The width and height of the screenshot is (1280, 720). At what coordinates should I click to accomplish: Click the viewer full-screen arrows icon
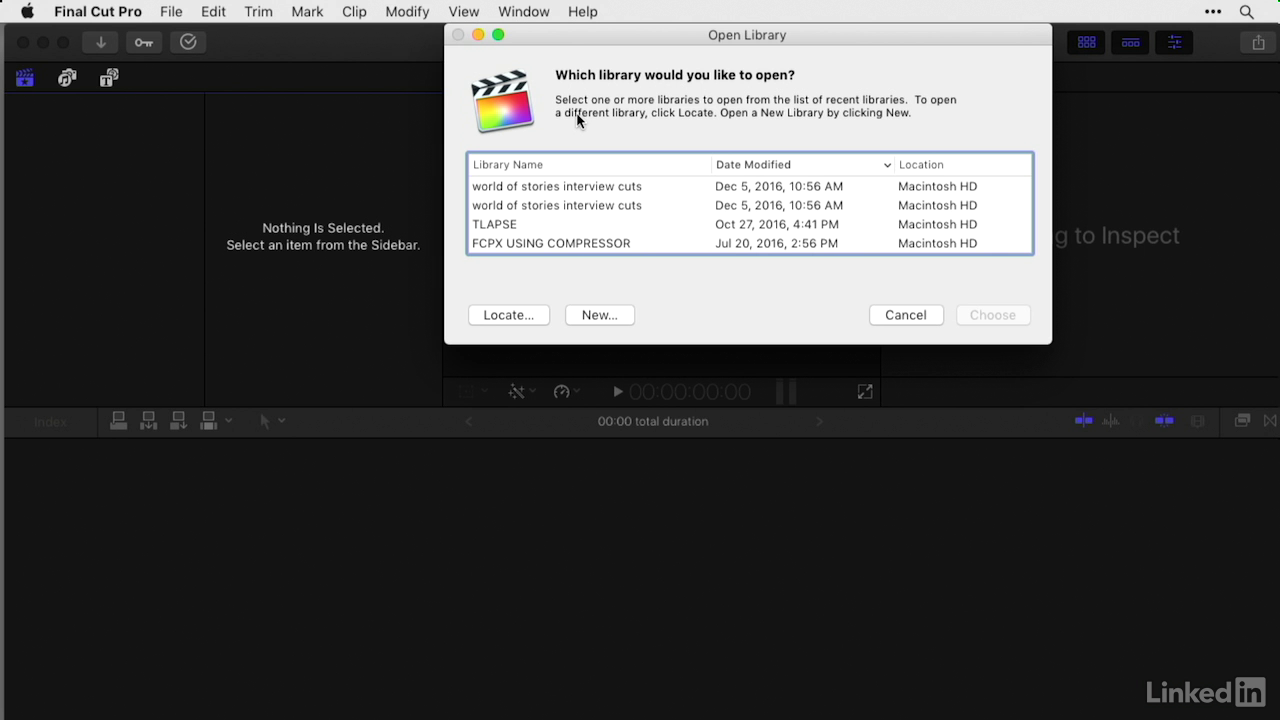pos(865,392)
